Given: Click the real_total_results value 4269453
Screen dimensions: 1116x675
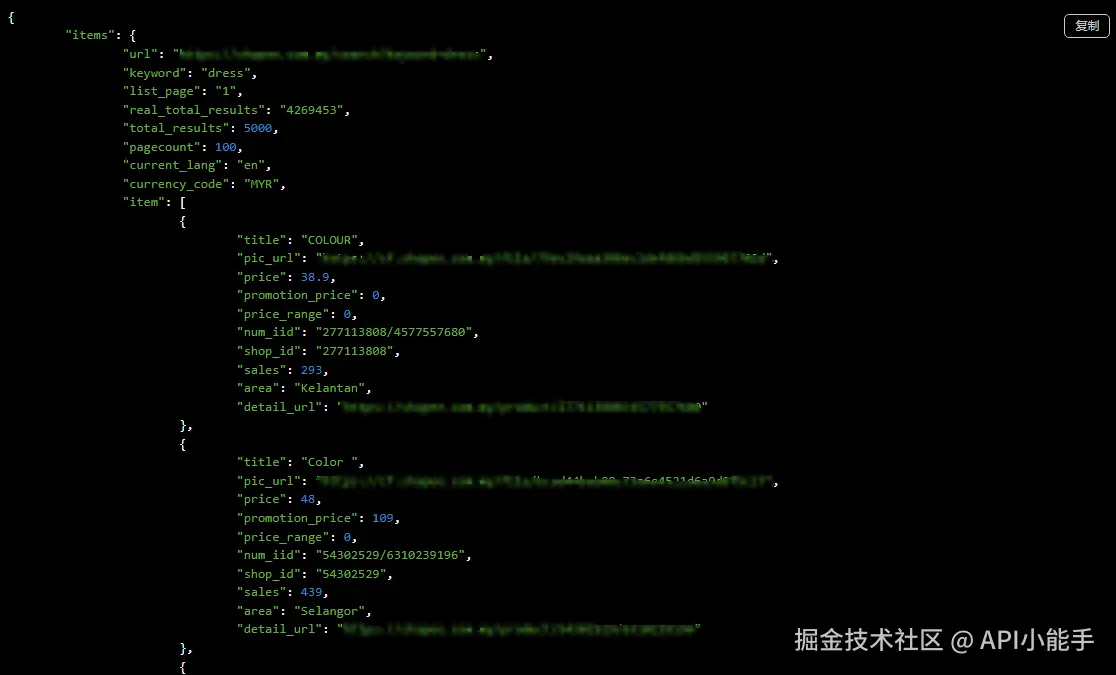Looking at the screenshot, I should 311,110.
